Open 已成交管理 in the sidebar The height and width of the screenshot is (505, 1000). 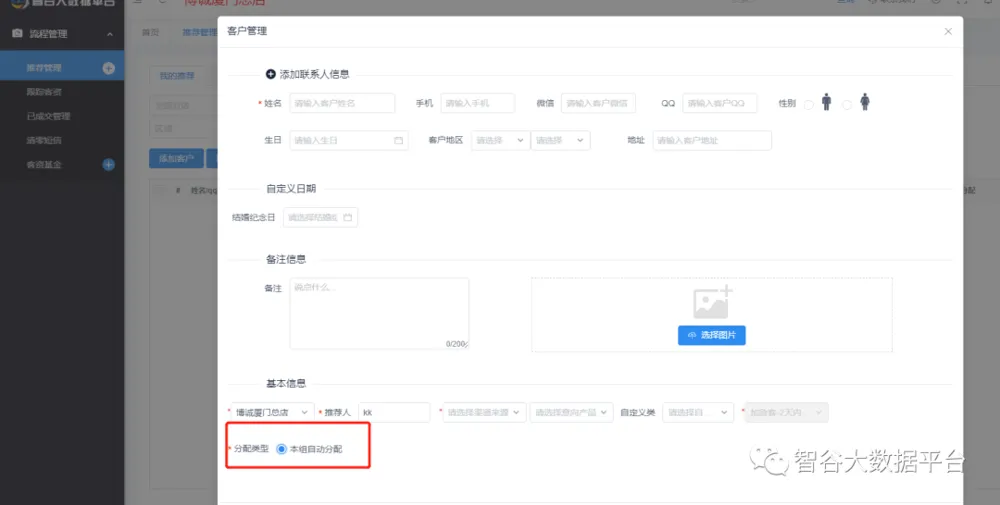[48, 116]
